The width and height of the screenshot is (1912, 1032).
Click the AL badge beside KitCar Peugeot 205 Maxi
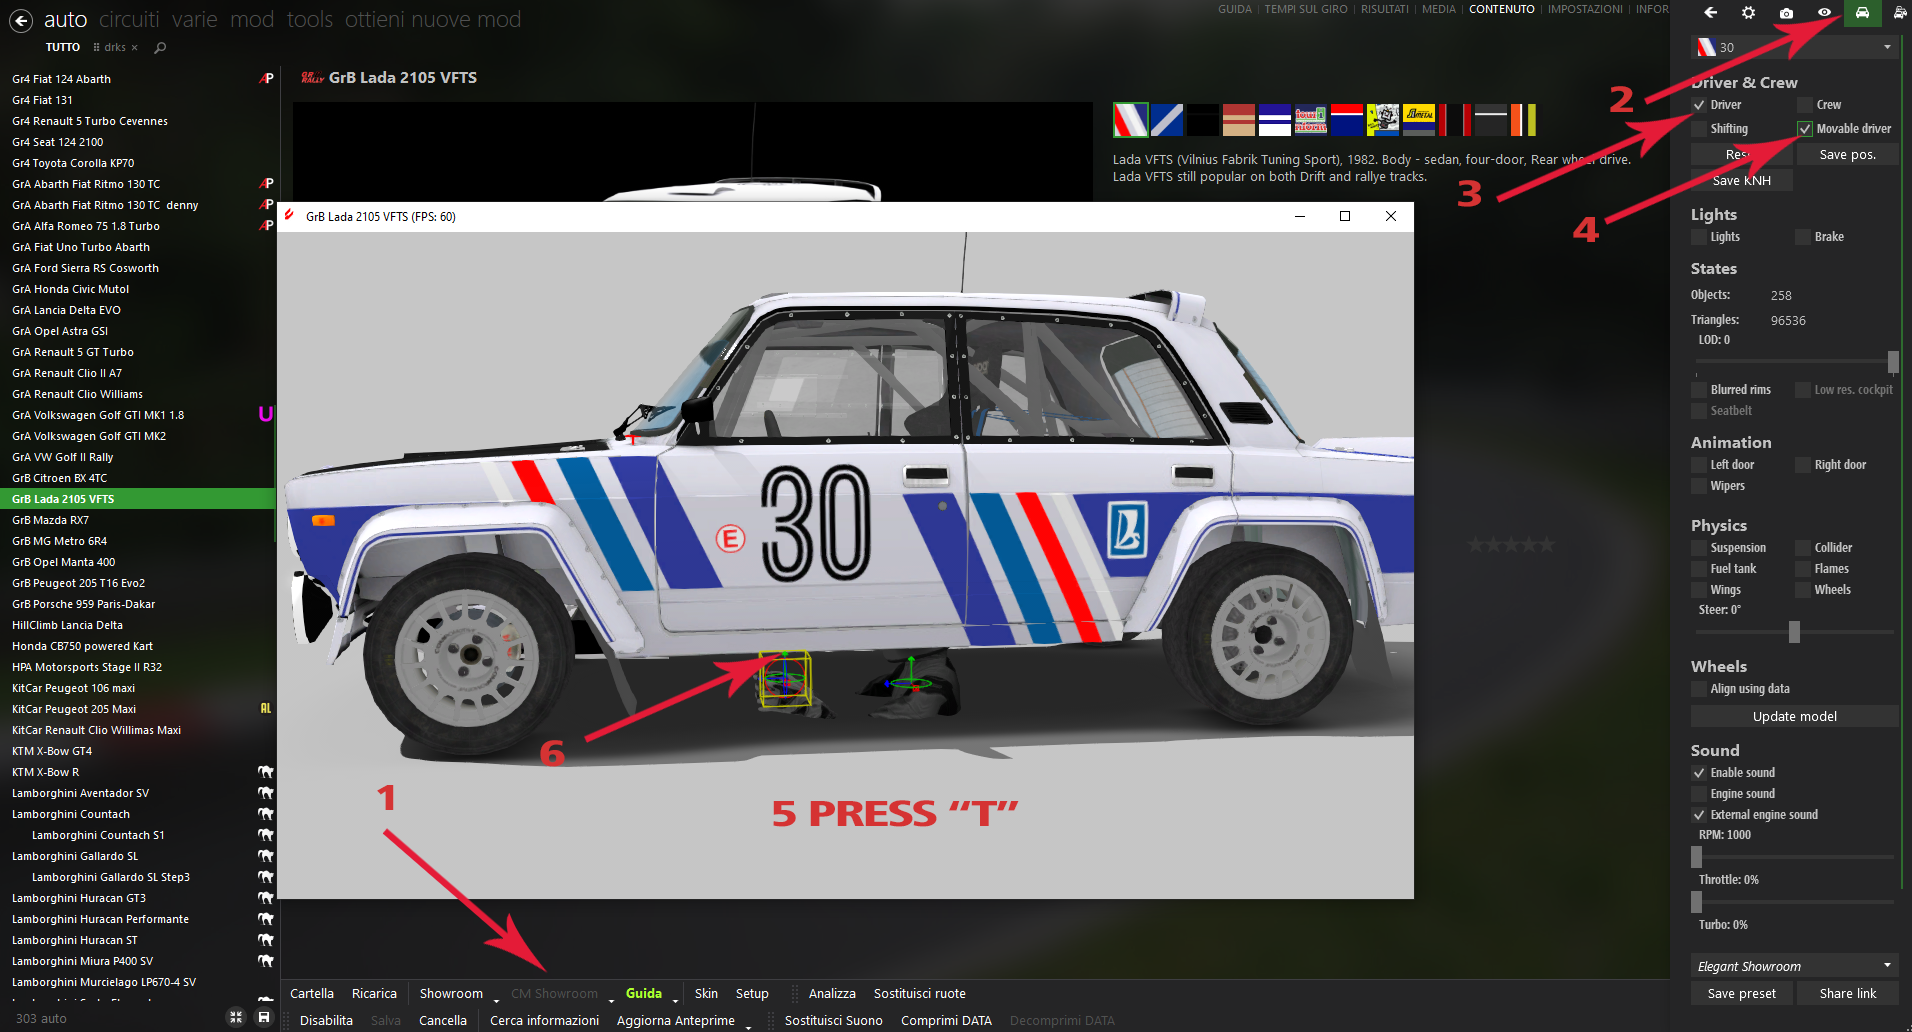[266, 708]
